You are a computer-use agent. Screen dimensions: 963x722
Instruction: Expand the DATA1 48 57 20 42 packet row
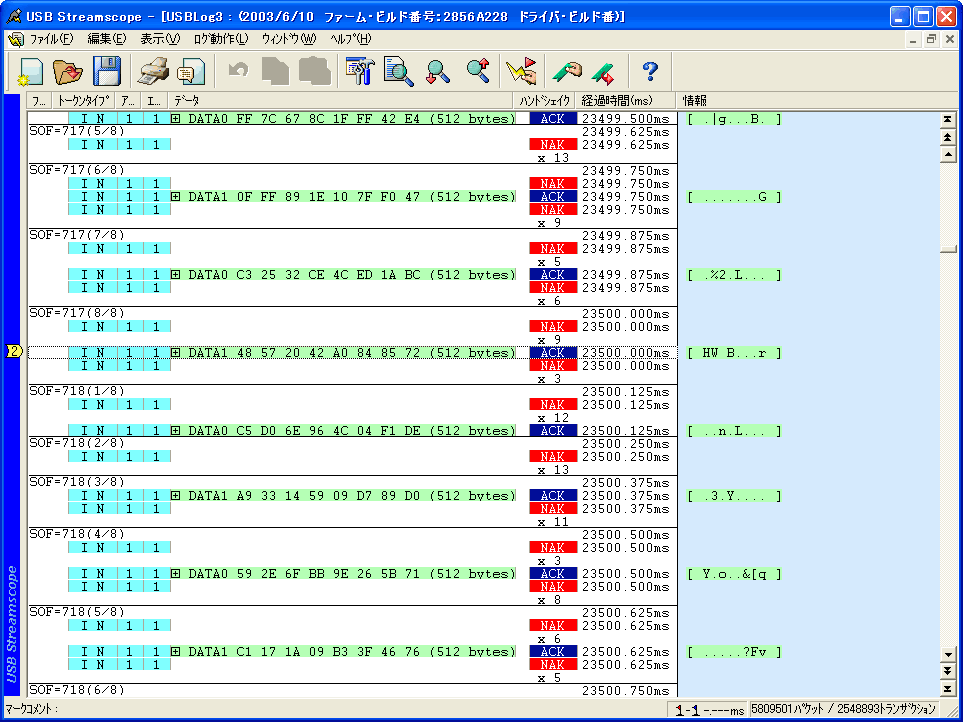pyautogui.click(x=176, y=352)
